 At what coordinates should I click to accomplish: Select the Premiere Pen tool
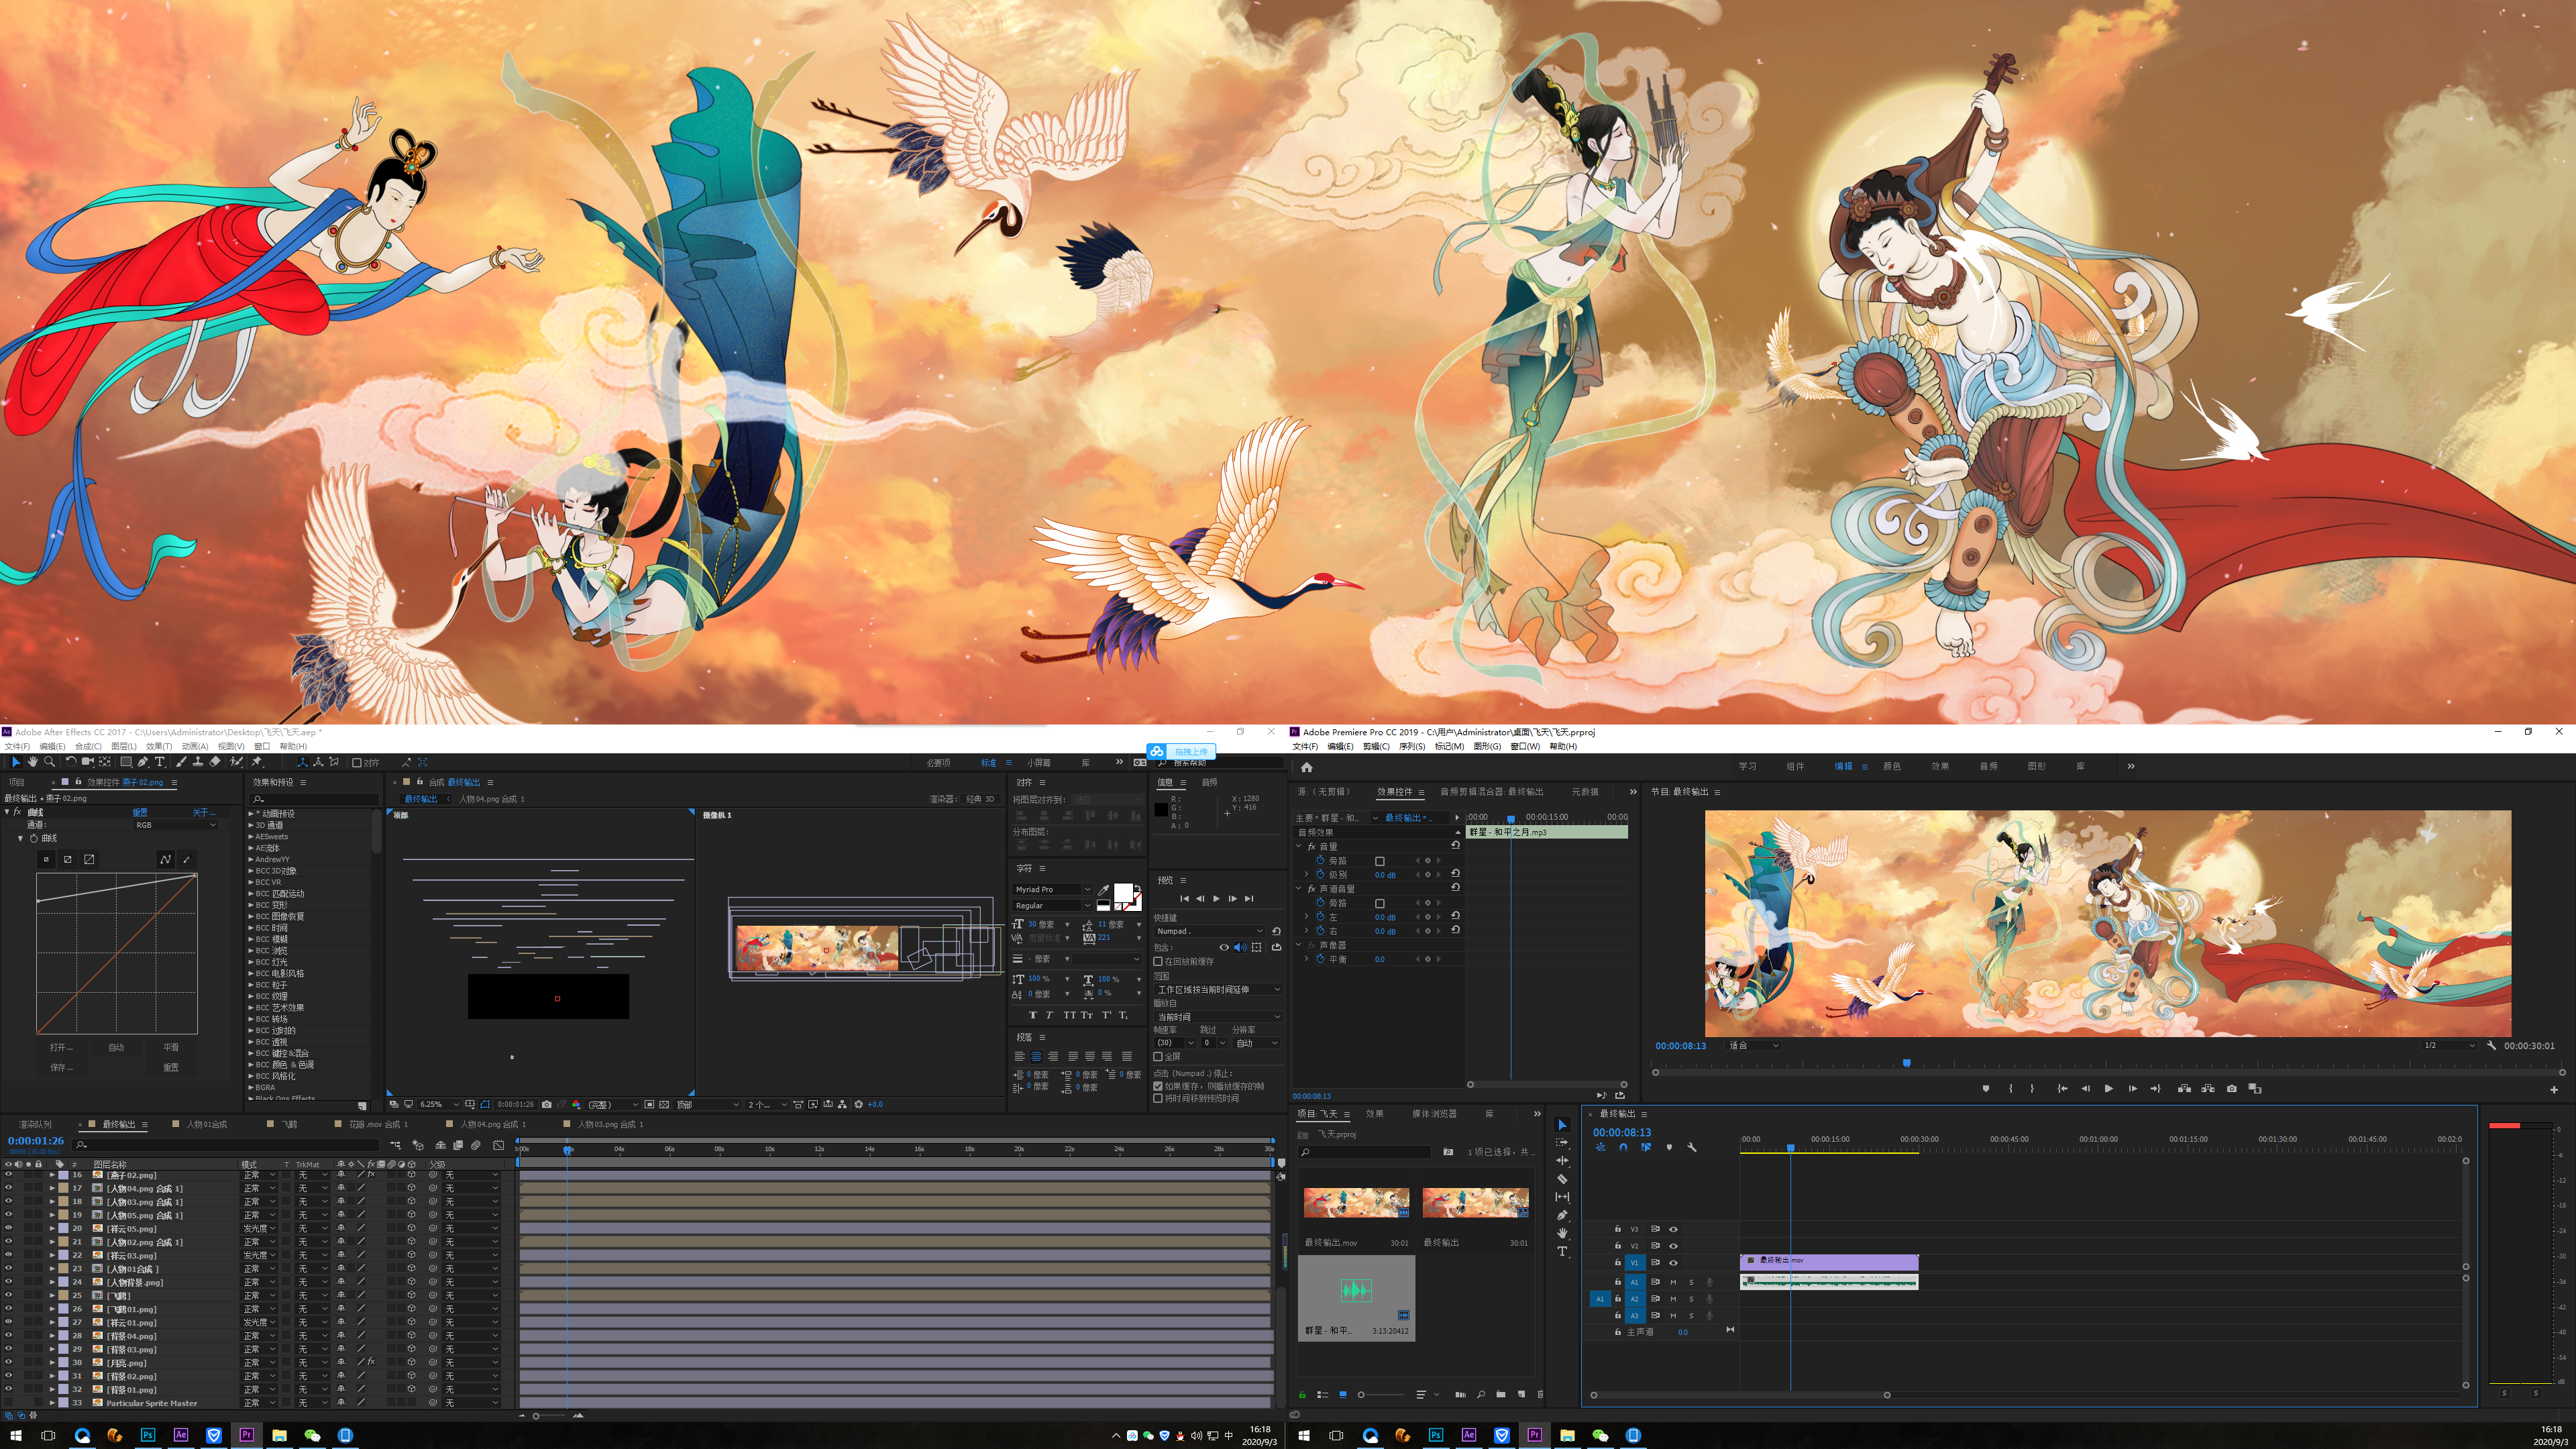tap(1562, 1215)
